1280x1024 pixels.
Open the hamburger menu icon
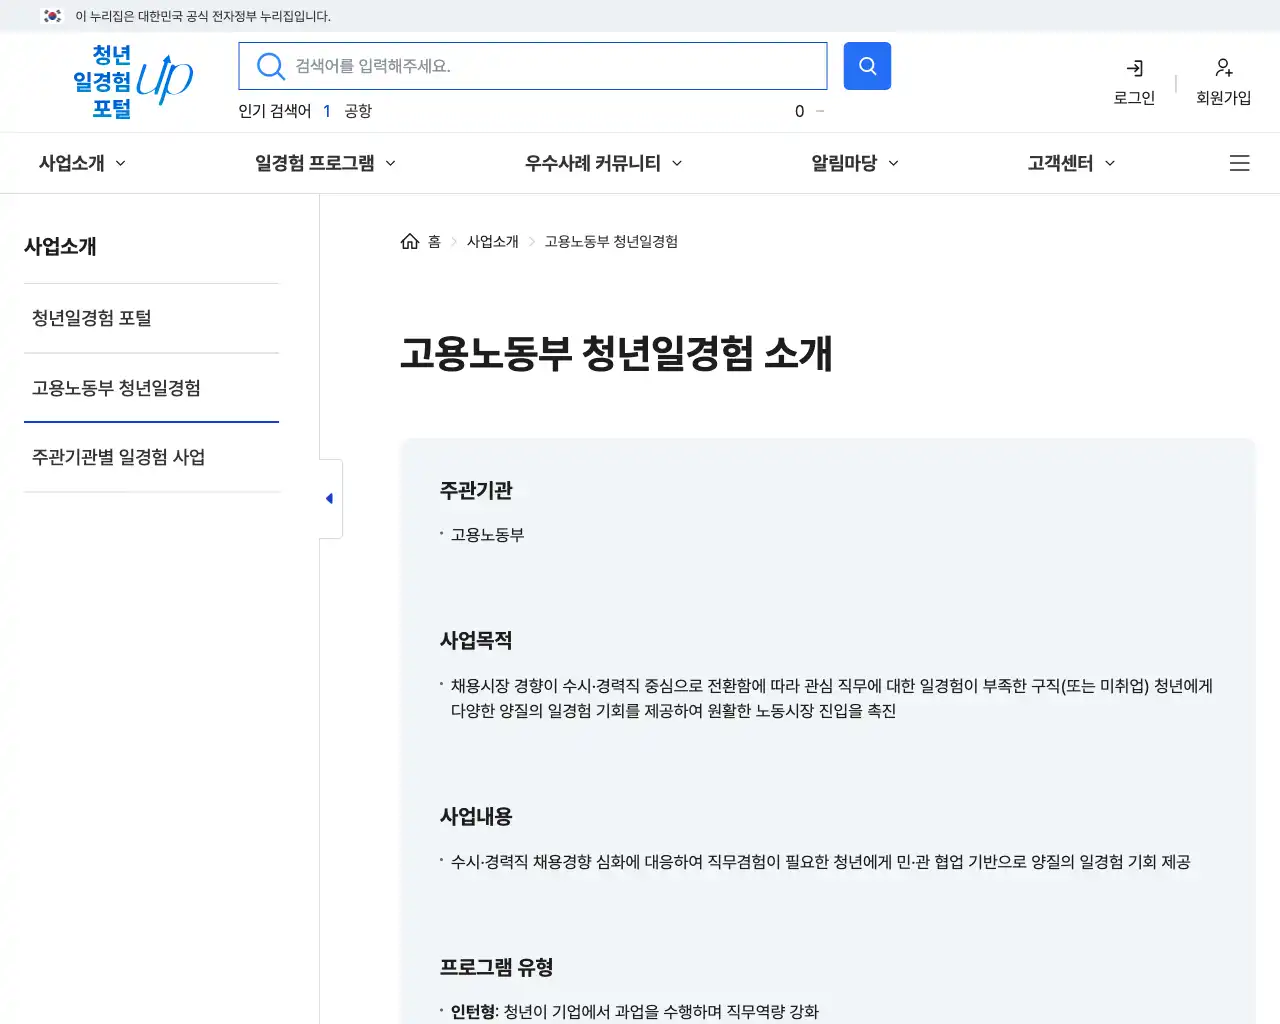[1239, 163]
